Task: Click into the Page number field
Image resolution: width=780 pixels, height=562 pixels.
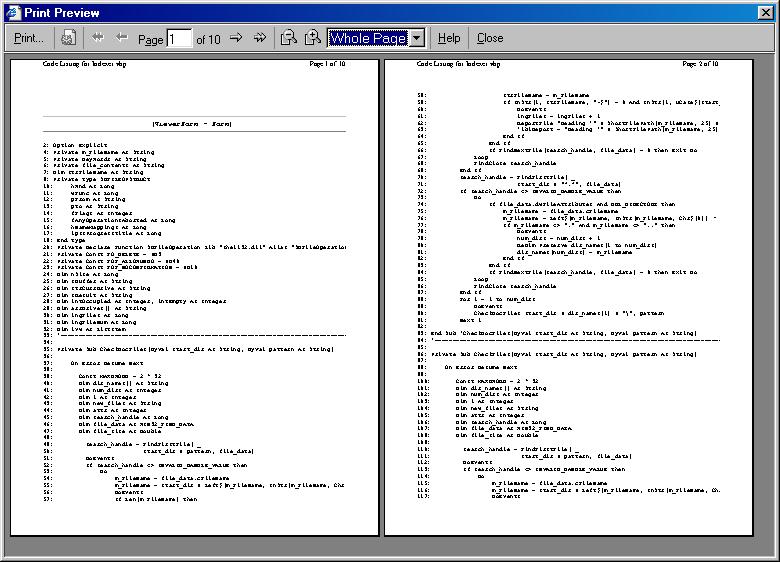Action: (179, 39)
